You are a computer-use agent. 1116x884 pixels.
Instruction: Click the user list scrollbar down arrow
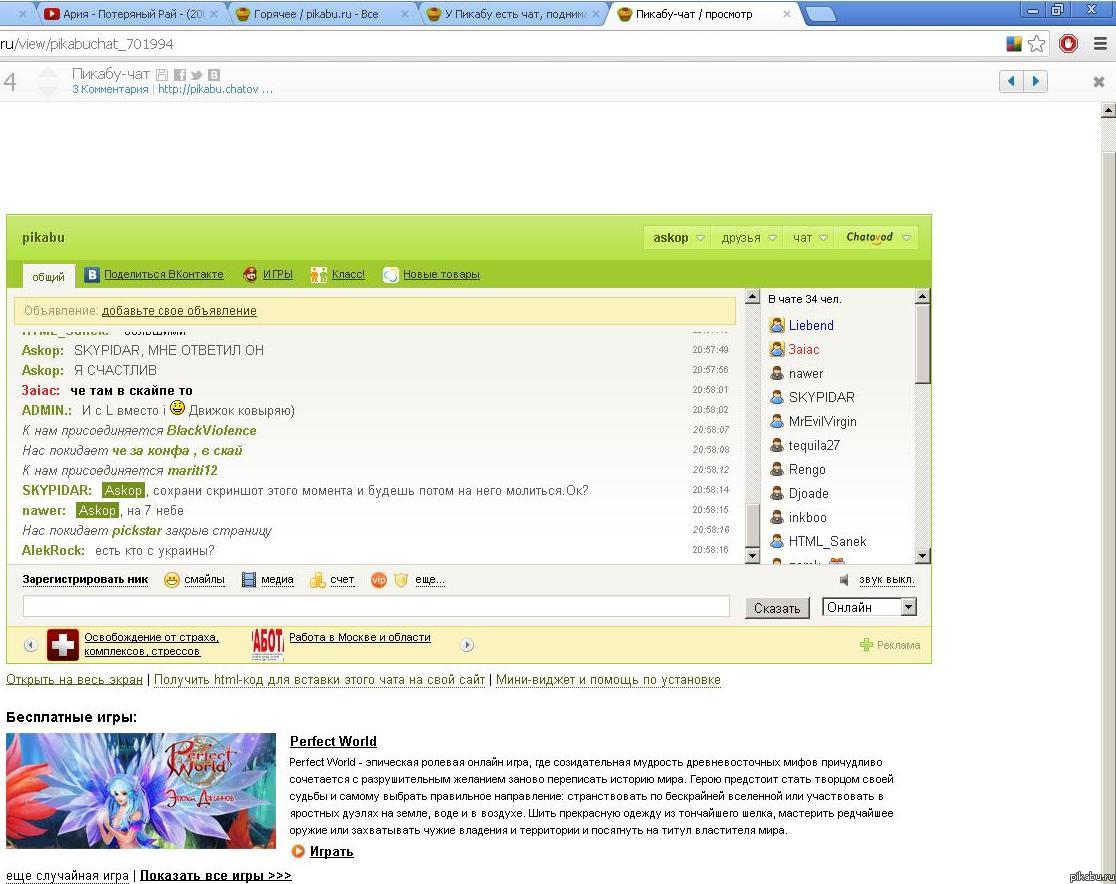[x=922, y=555]
